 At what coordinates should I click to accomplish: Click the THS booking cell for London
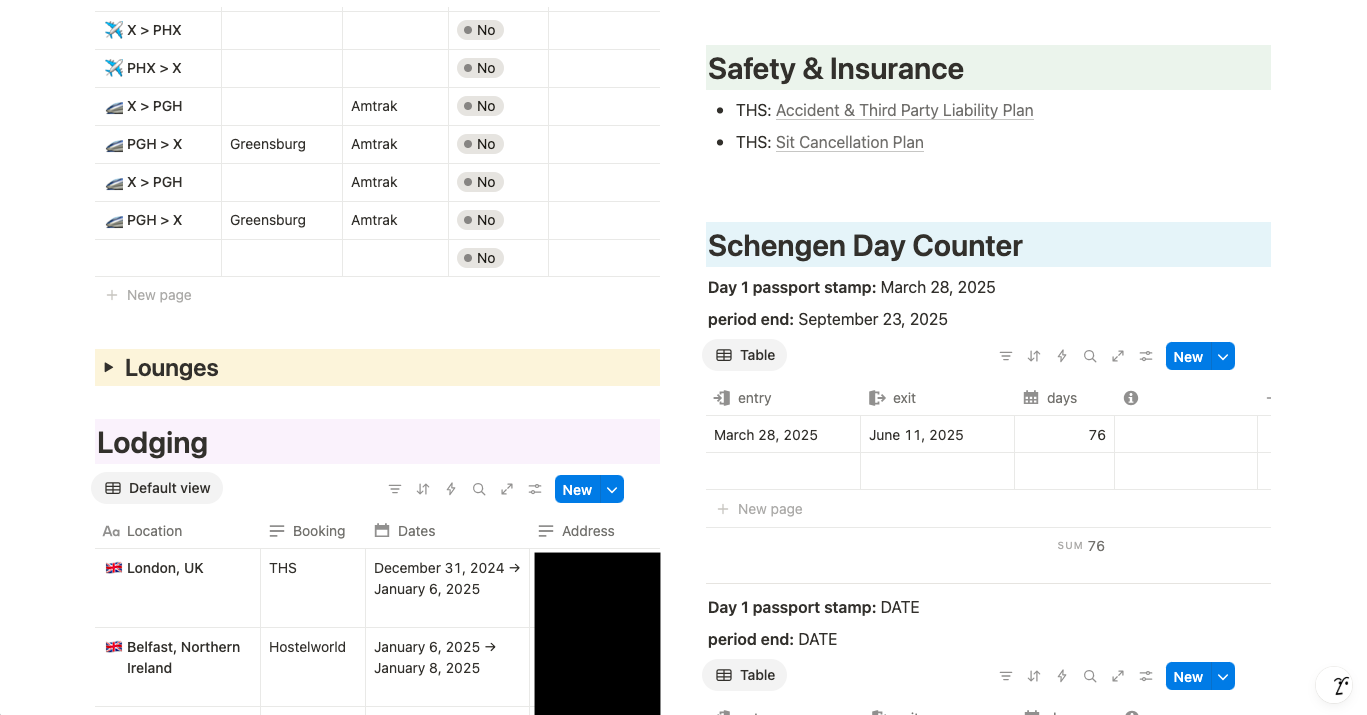coord(313,588)
